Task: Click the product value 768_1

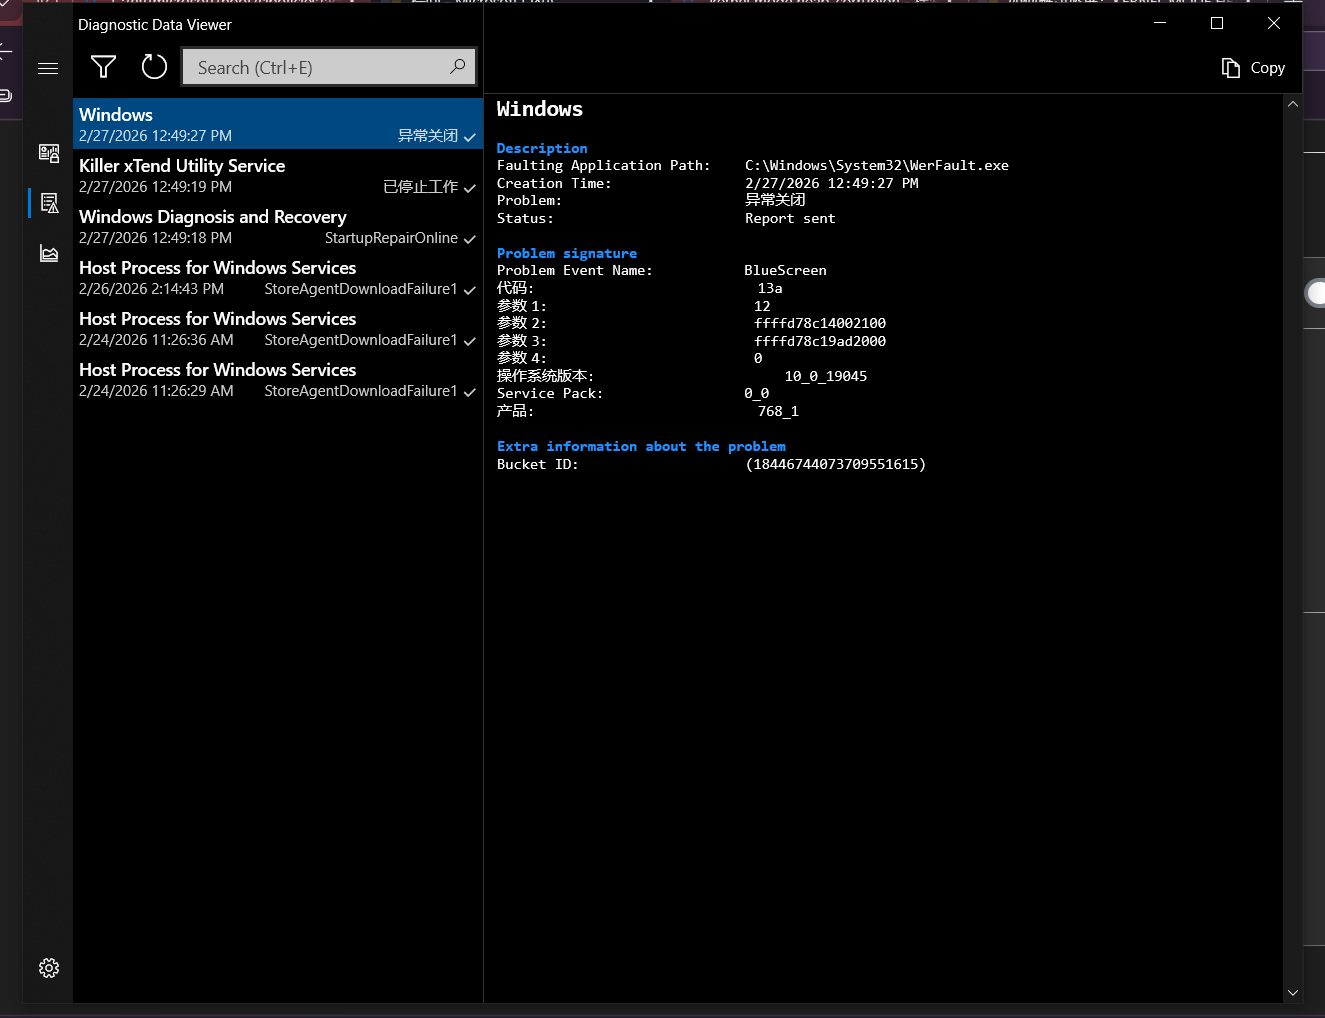Action: 778,411
